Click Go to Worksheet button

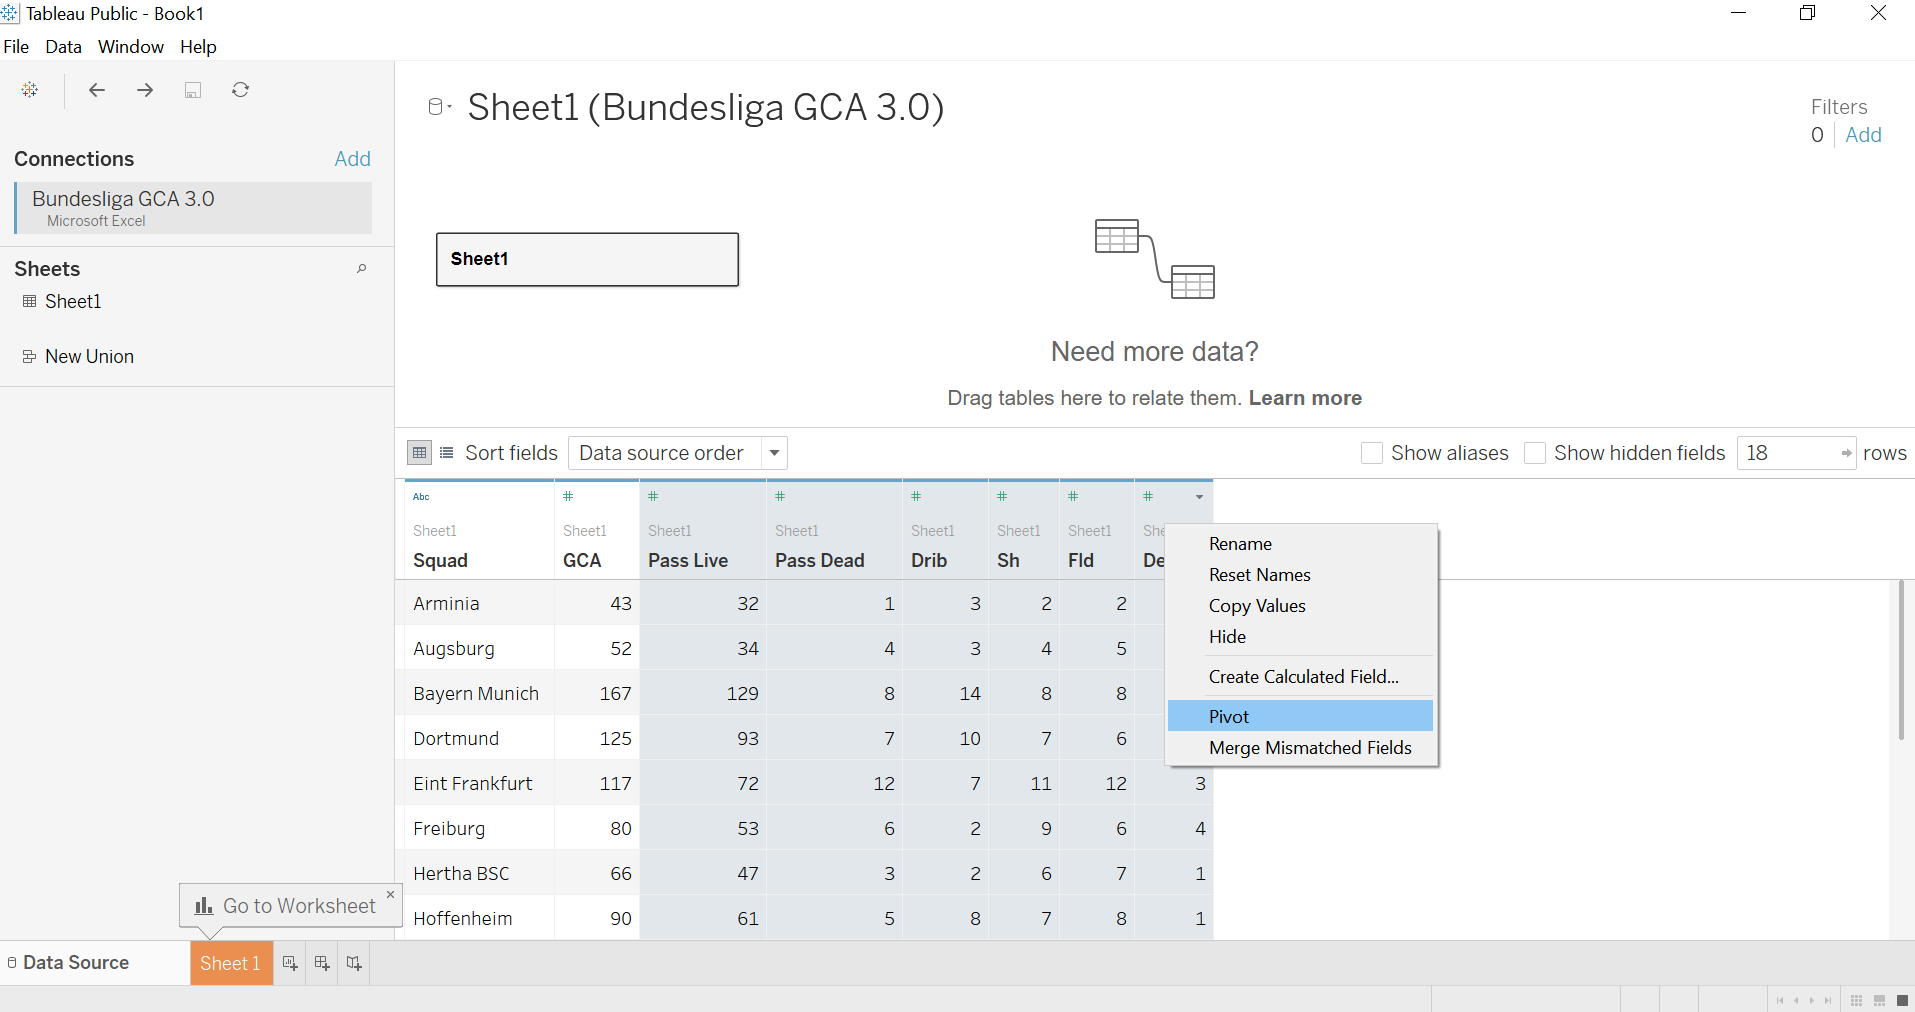click(285, 906)
